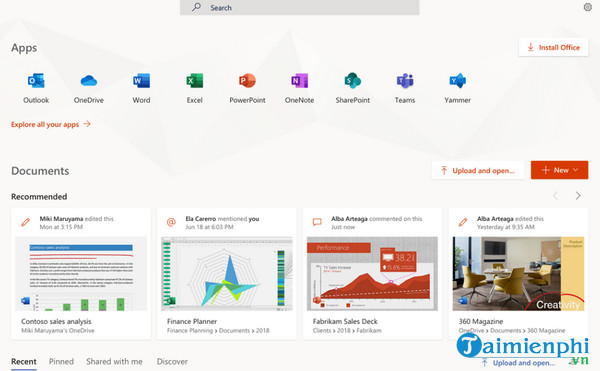Image resolution: width=600 pixels, height=371 pixels.
Task: Open the OneNote app icon
Action: (300, 81)
